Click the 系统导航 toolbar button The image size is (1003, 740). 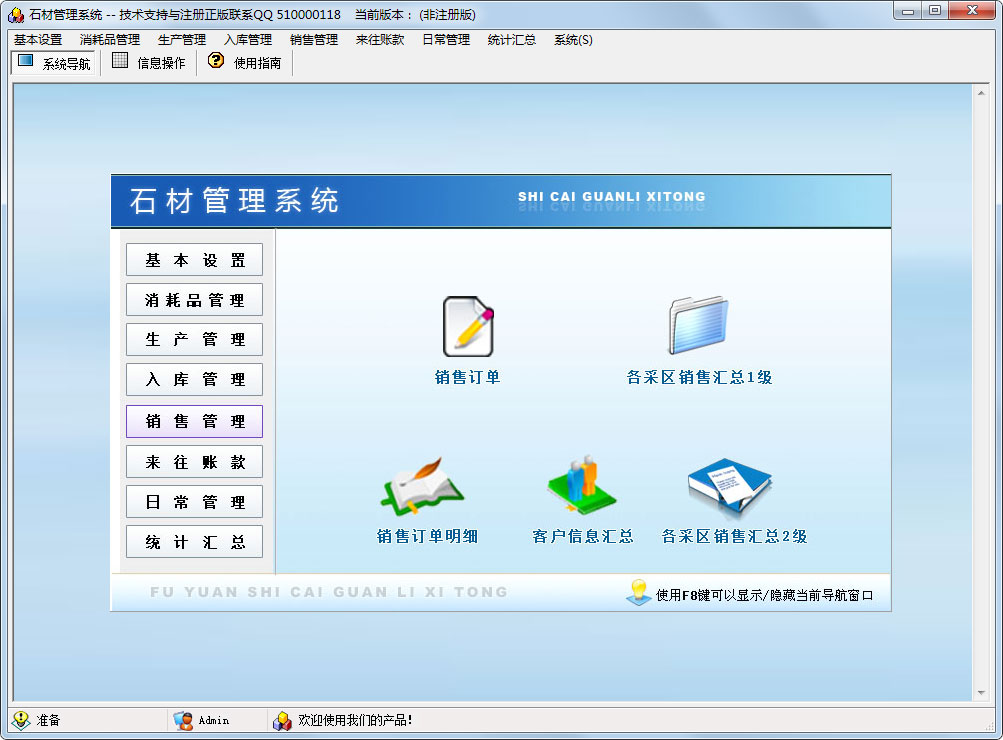click(55, 63)
